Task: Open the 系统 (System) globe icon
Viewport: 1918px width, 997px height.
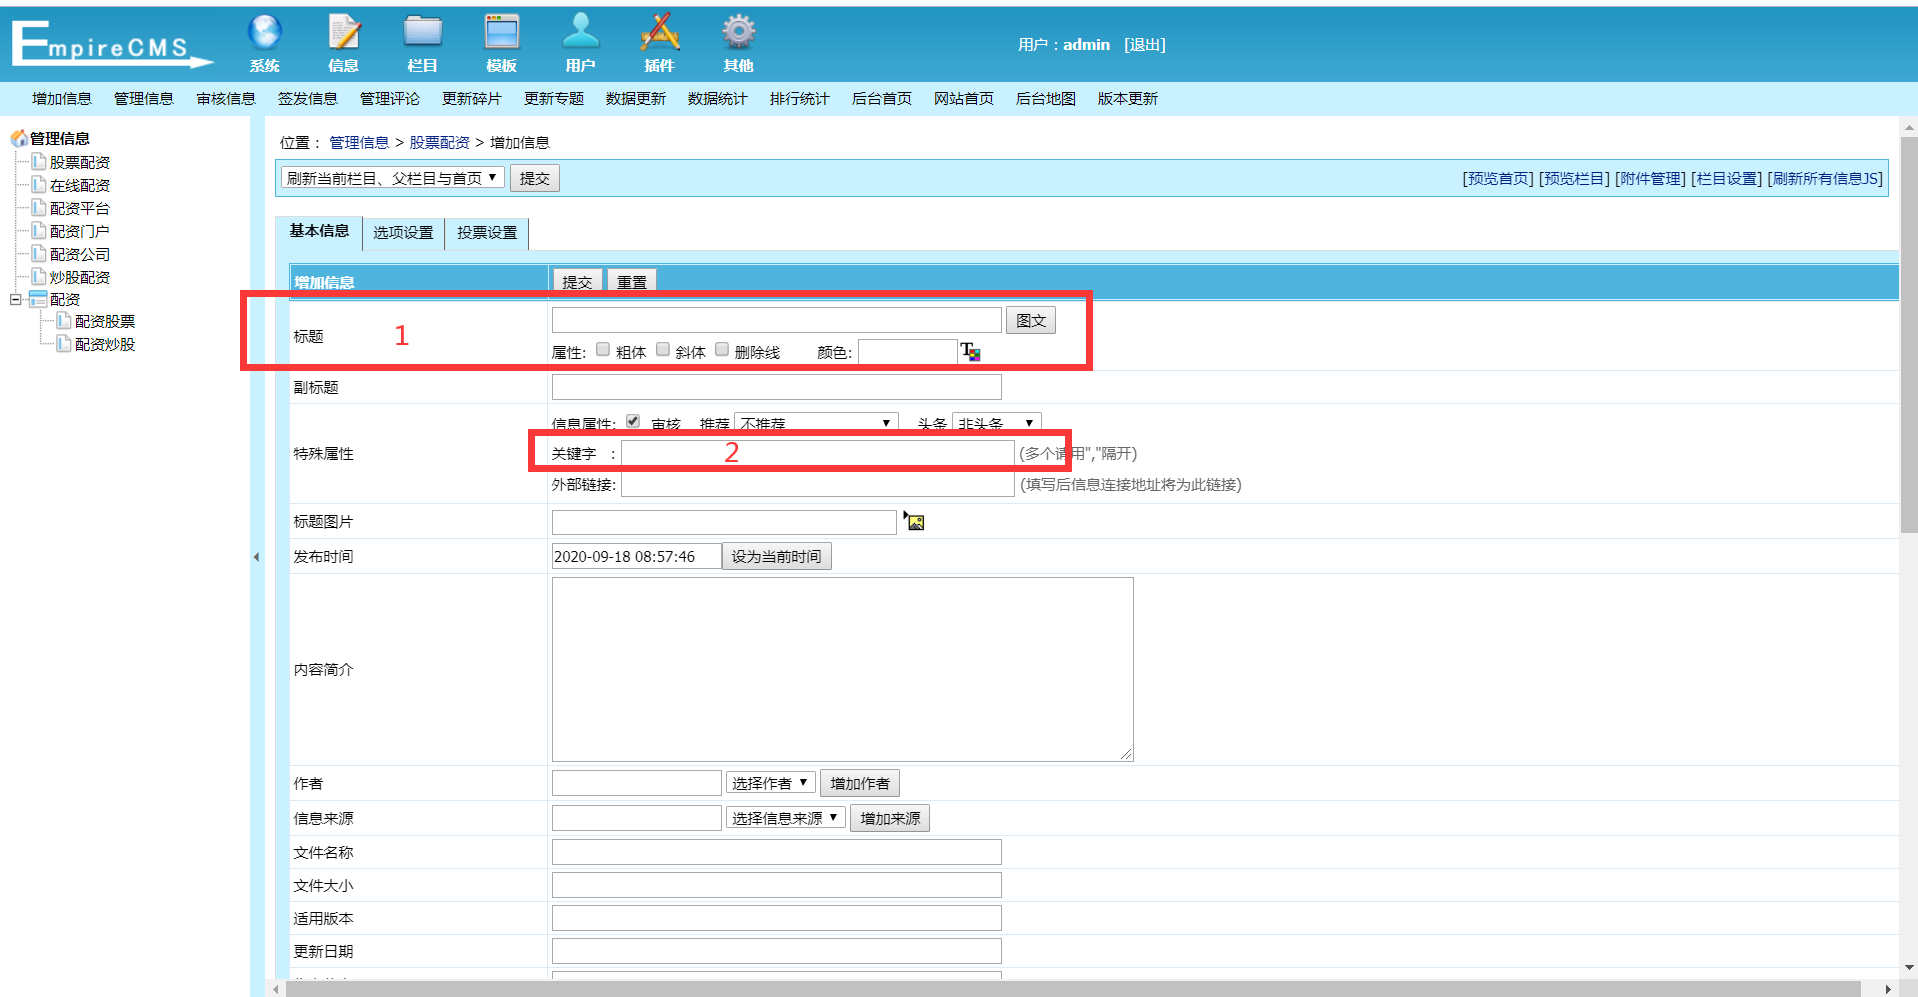Action: (x=264, y=43)
